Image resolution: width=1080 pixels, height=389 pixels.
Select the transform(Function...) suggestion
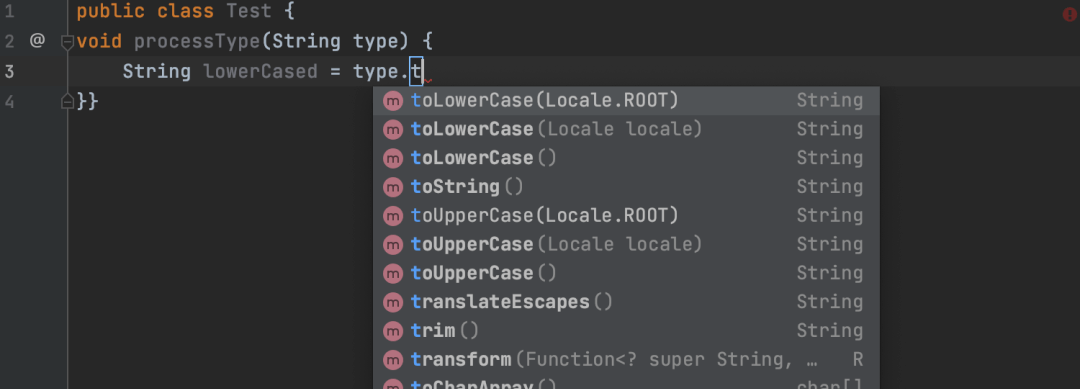pyautogui.click(x=626, y=360)
